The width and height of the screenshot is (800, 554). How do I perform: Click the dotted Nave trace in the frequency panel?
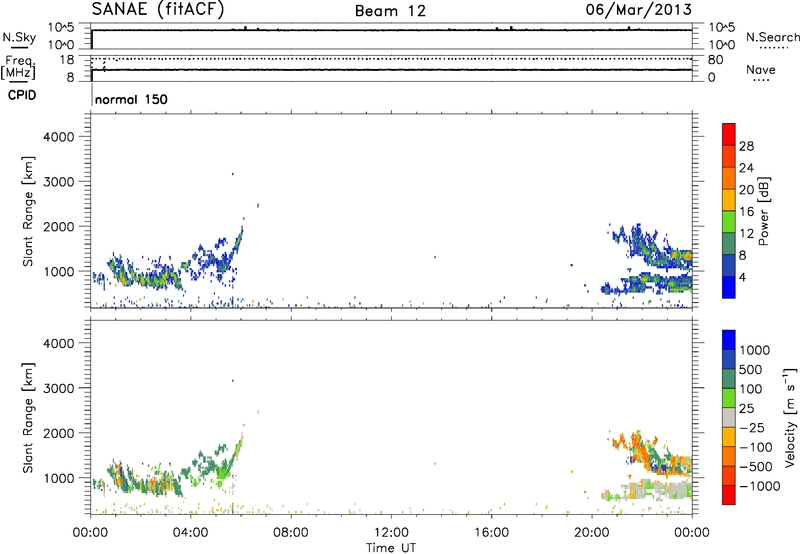[391, 59]
